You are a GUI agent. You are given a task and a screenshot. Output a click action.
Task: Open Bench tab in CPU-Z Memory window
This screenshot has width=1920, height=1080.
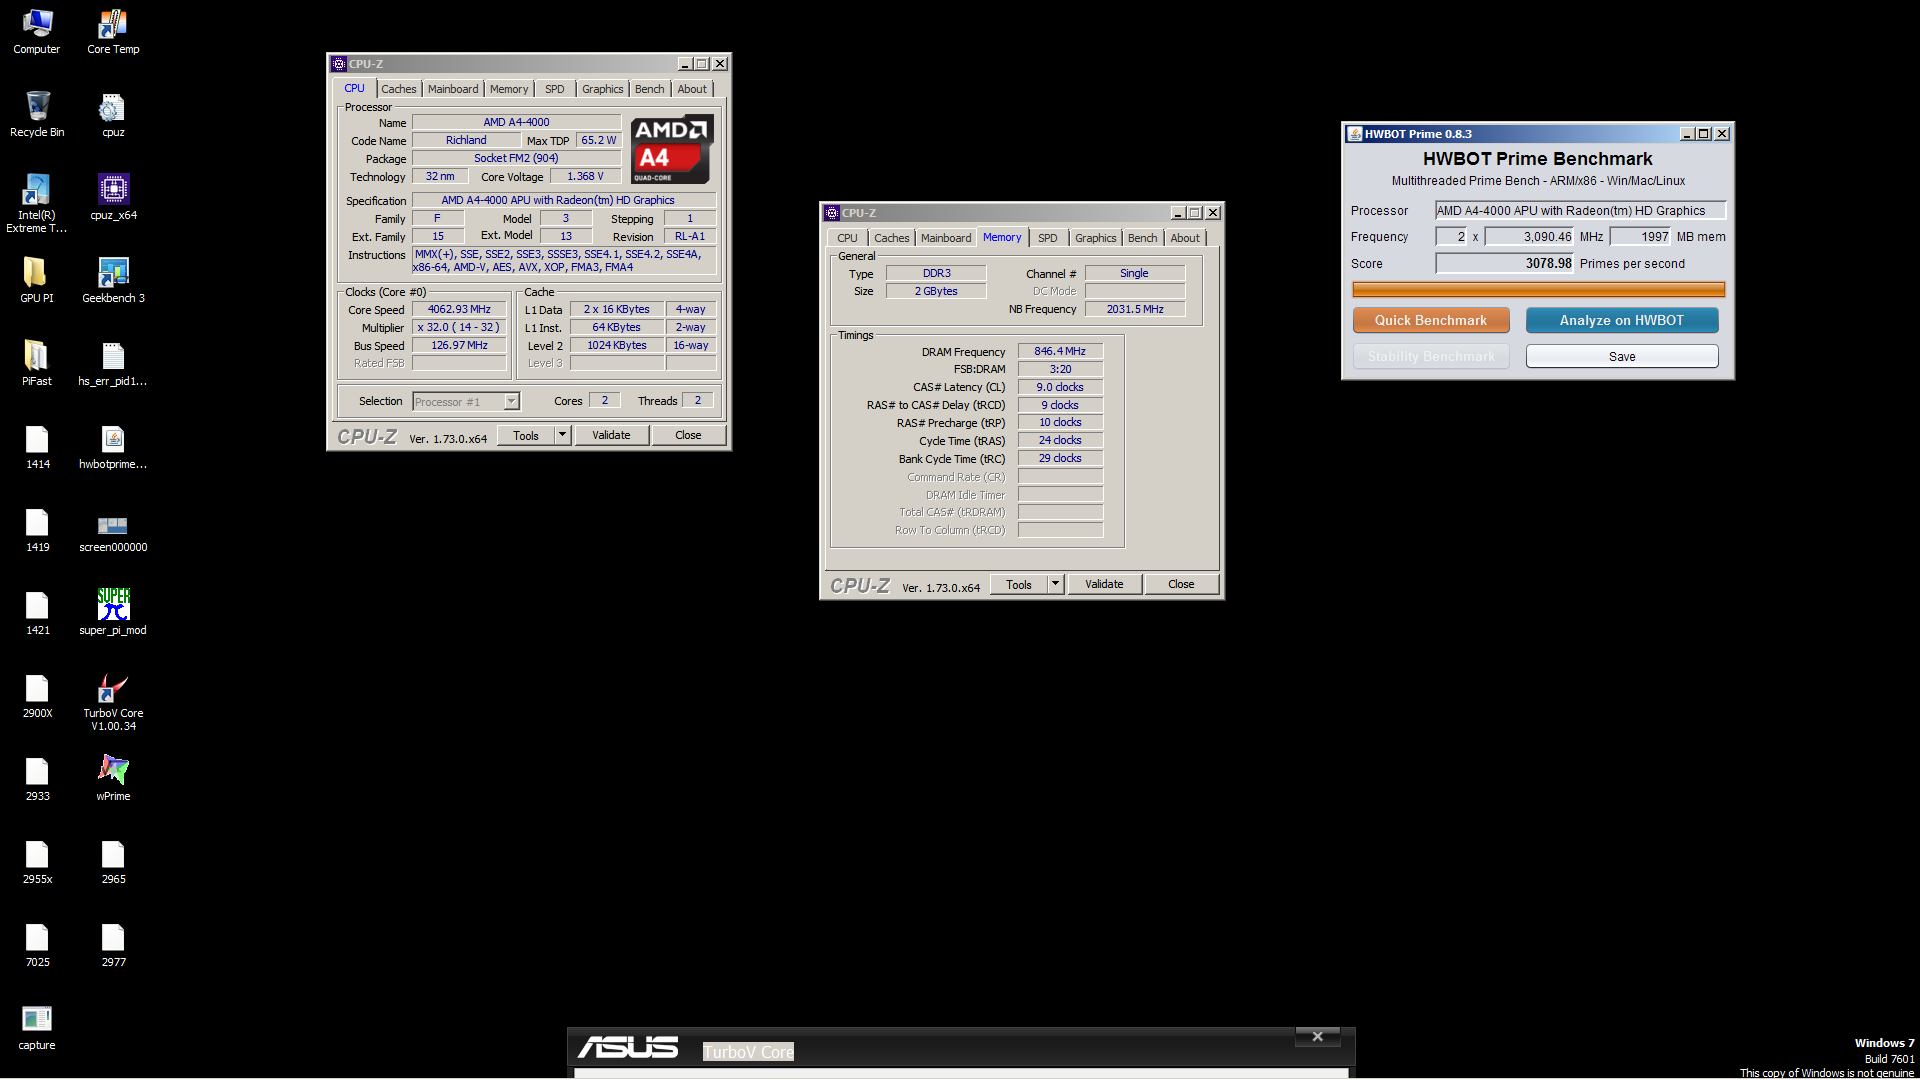(1143, 238)
